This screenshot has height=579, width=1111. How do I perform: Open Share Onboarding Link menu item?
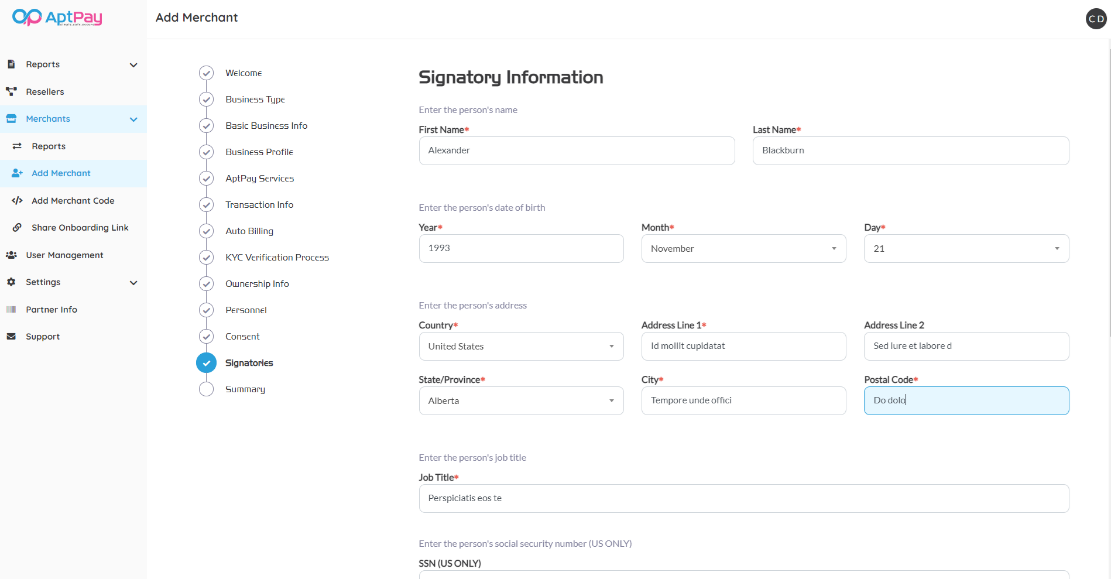click(x=80, y=228)
